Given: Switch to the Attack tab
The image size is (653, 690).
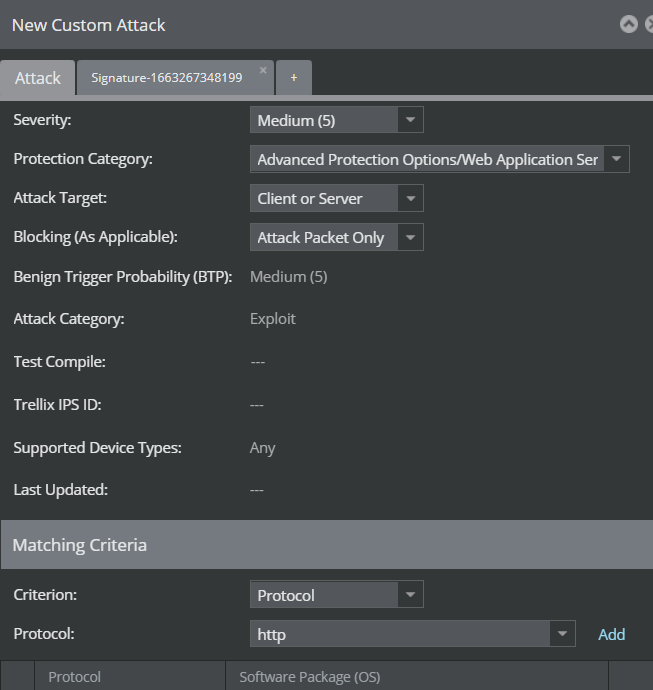Looking at the screenshot, I should [38, 78].
